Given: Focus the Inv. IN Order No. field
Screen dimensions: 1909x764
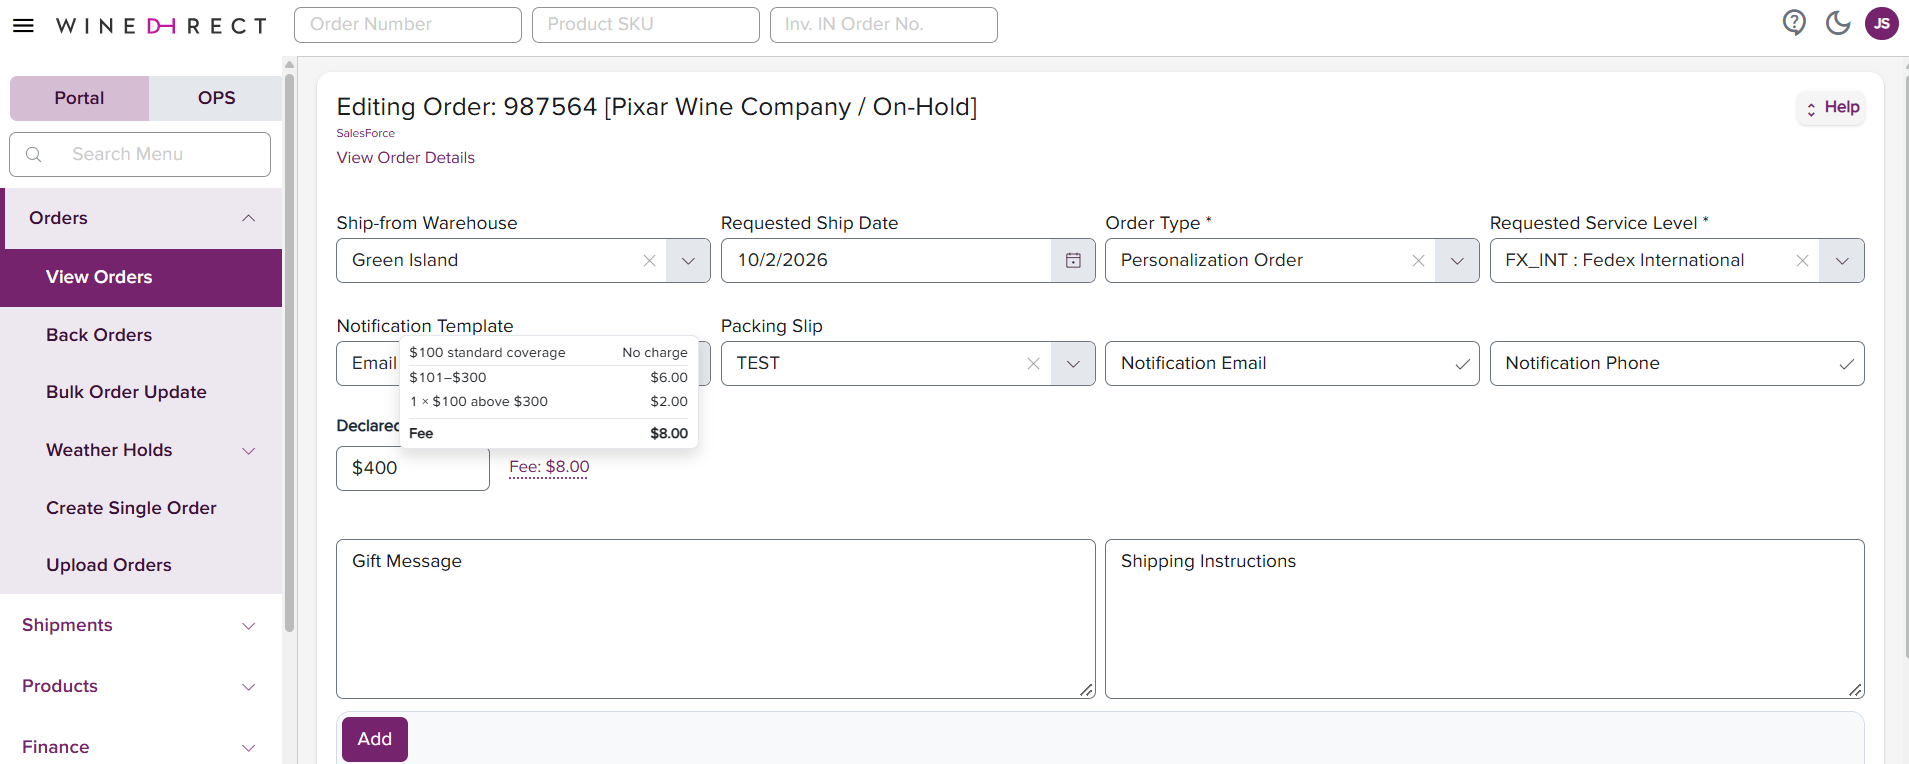Looking at the screenshot, I should coord(884,25).
